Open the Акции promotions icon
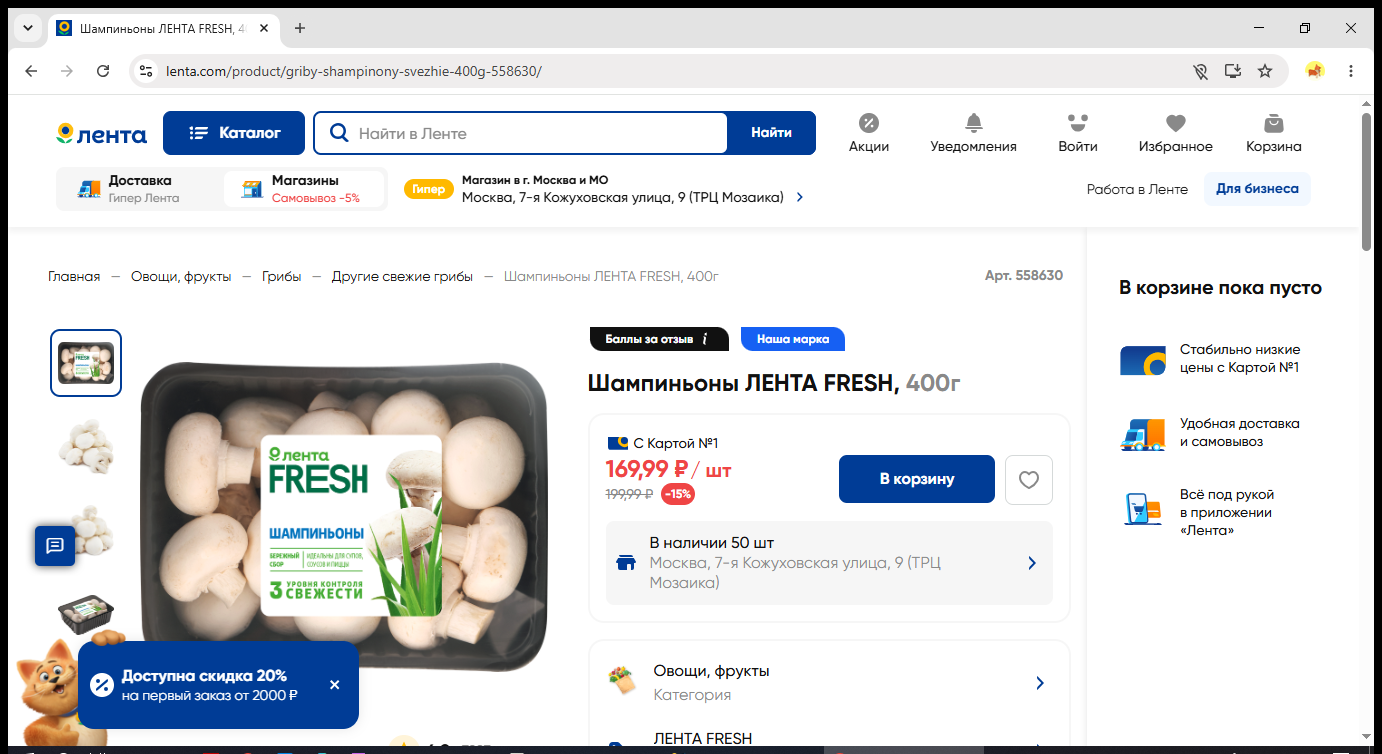The image size is (1382, 754). click(x=869, y=133)
